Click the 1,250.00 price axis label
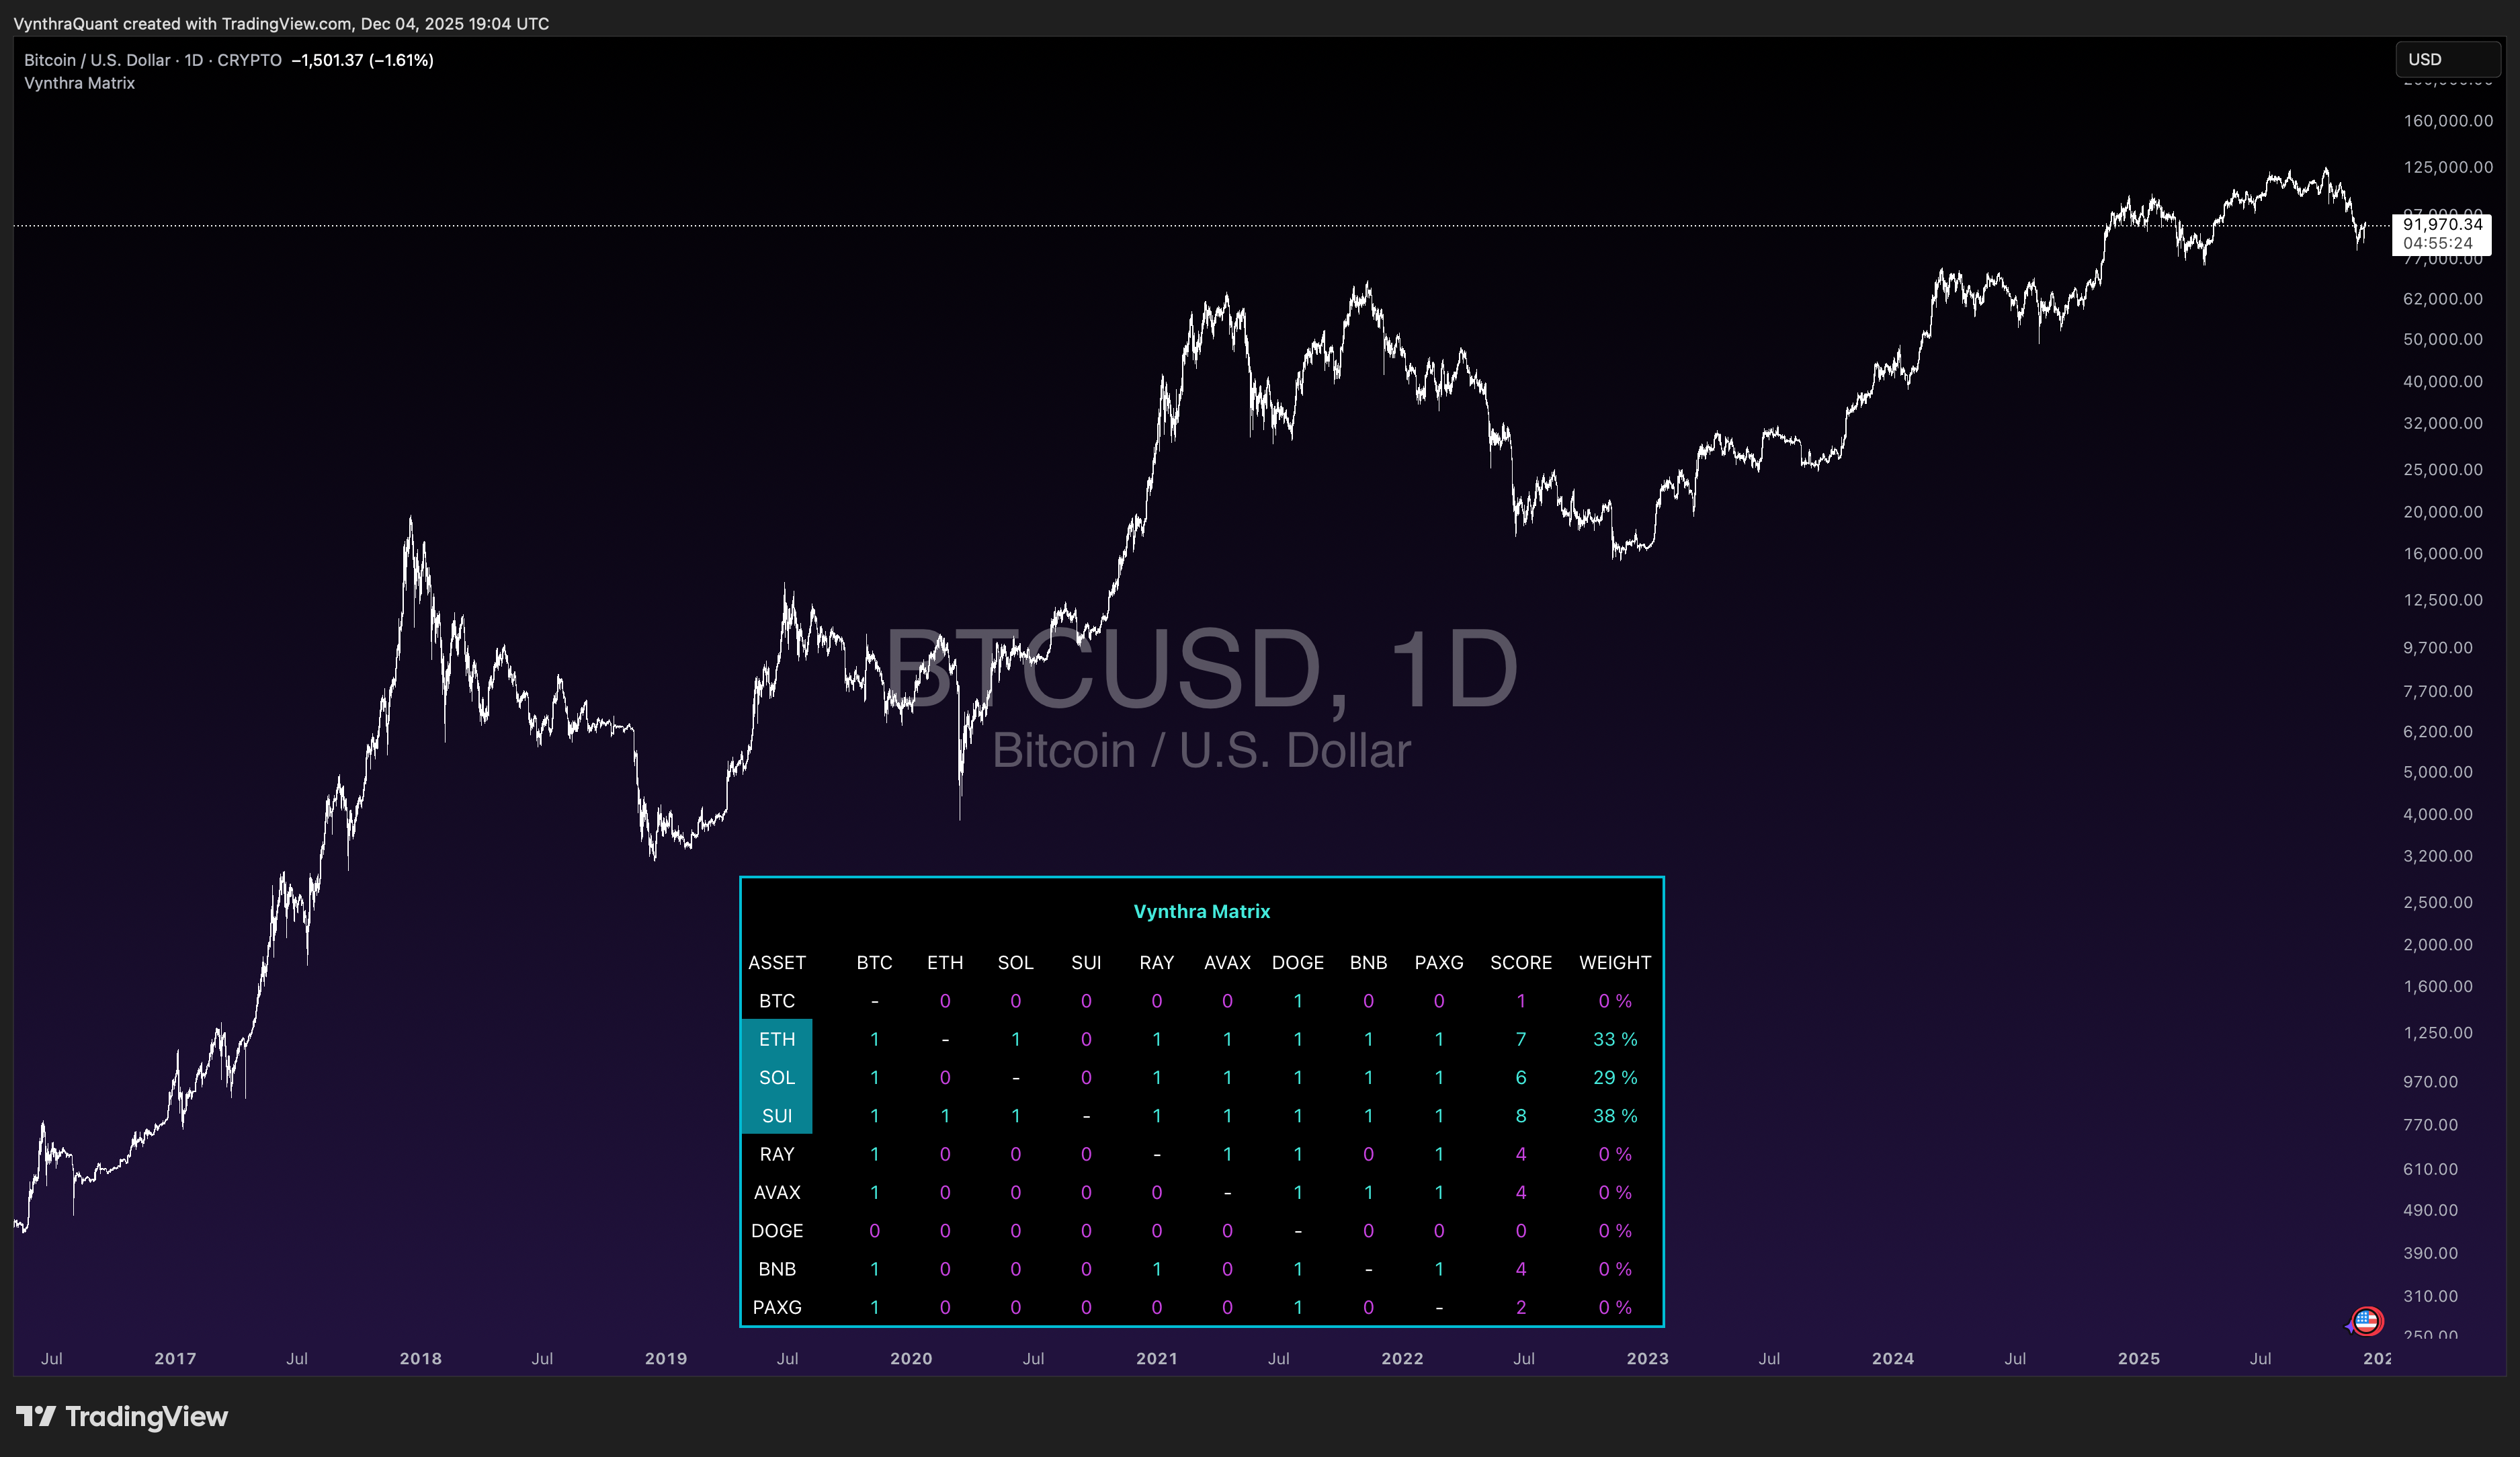The height and width of the screenshot is (1457, 2520). [2438, 1033]
